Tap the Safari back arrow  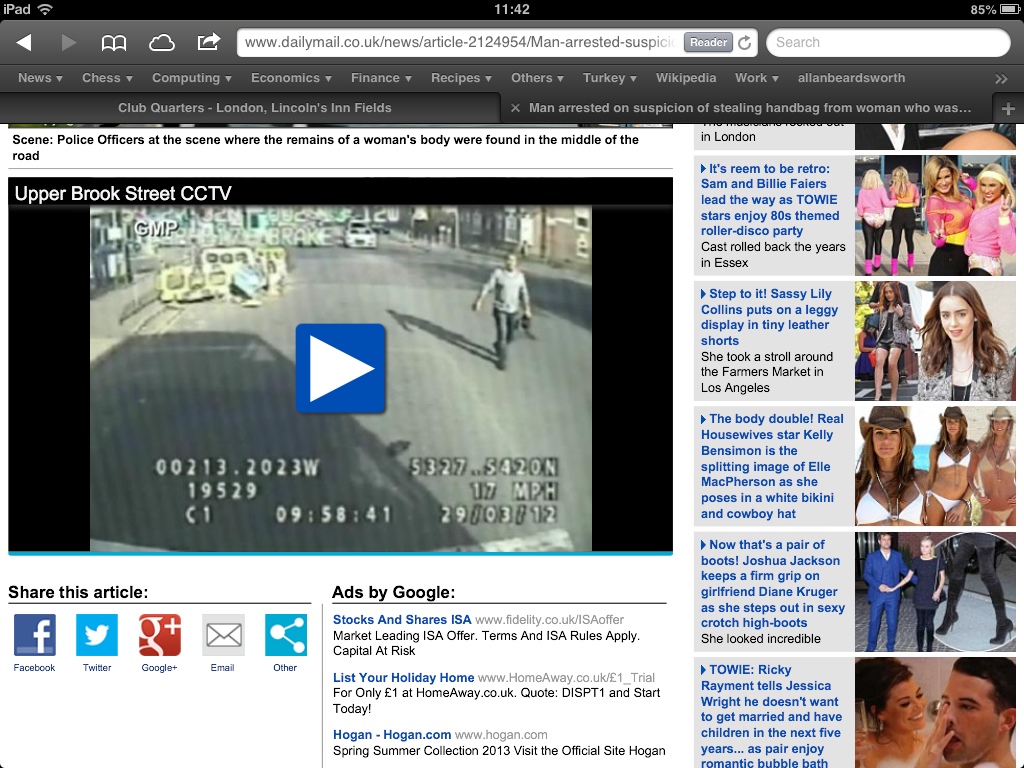pyautogui.click(x=24, y=42)
